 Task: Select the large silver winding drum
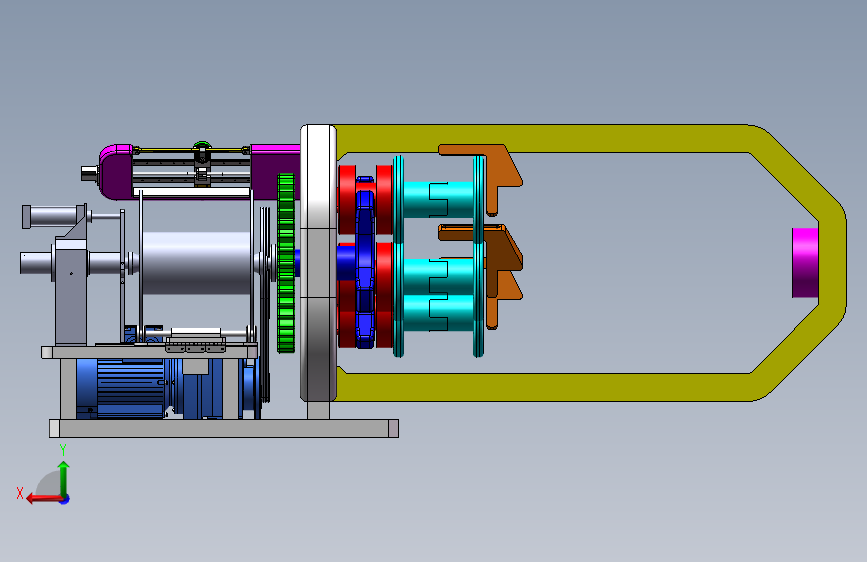click(196, 263)
